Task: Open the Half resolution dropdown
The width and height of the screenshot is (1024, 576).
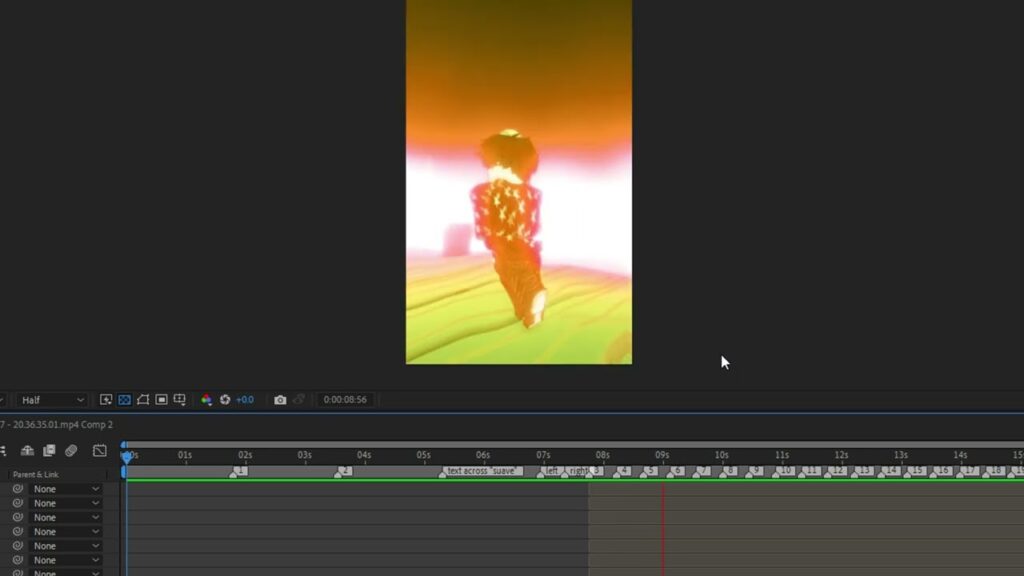Action: 52,400
